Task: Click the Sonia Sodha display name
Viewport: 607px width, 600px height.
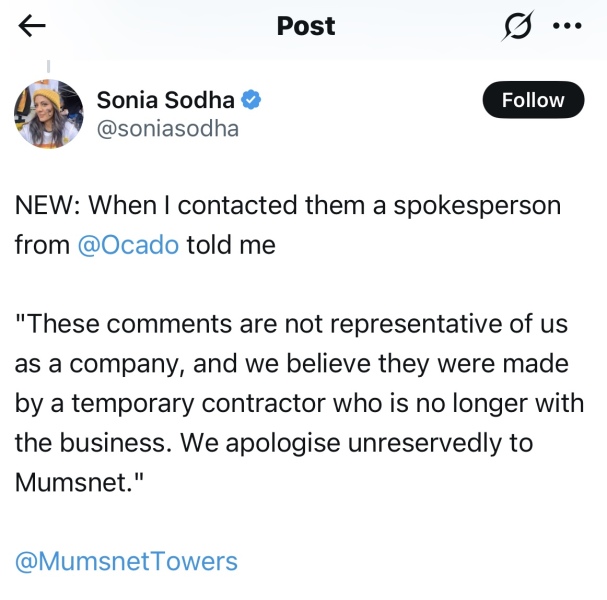Action: click(x=166, y=100)
